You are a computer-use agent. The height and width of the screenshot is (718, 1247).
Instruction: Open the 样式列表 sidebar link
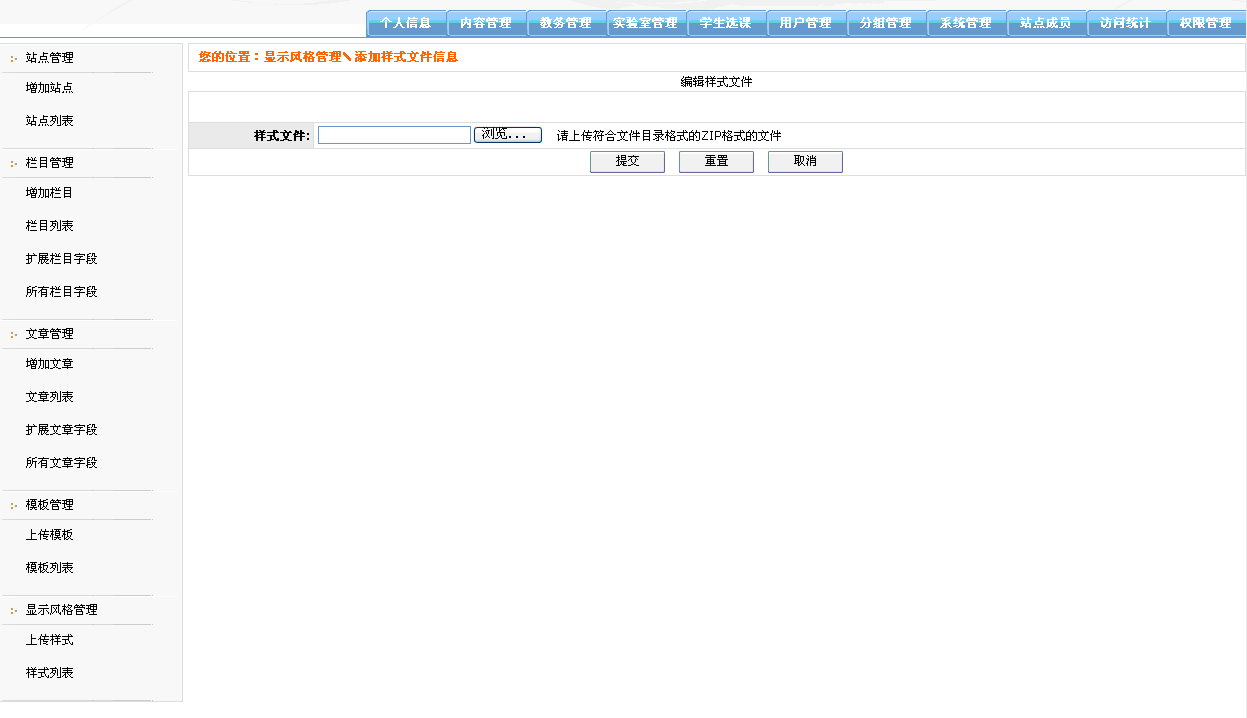pos(49,673)
